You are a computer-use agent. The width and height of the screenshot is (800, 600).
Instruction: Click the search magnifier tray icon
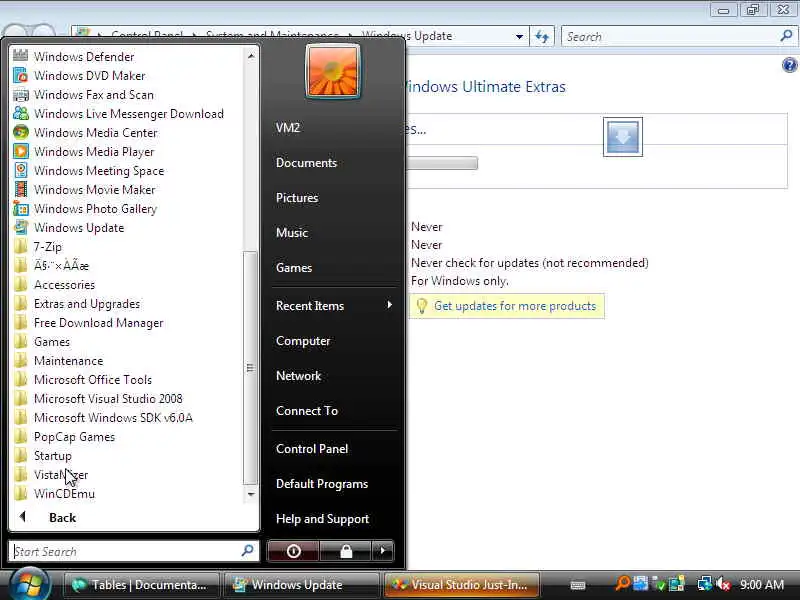click(x=622, y=583)
